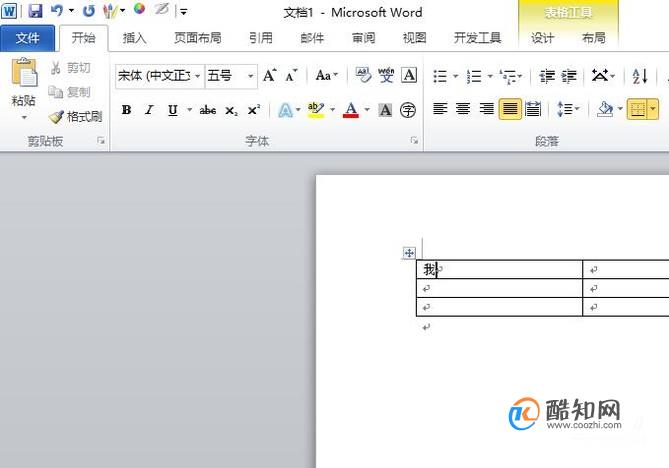Clear formatting eraser icon

click(x=363, y=76)
